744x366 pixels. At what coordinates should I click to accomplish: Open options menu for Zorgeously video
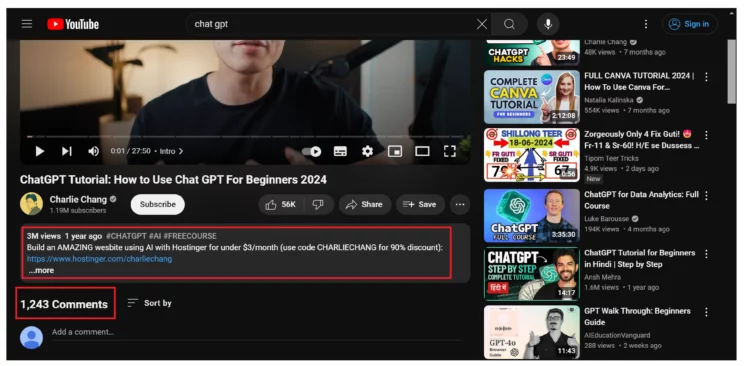(x=706, y=135)
